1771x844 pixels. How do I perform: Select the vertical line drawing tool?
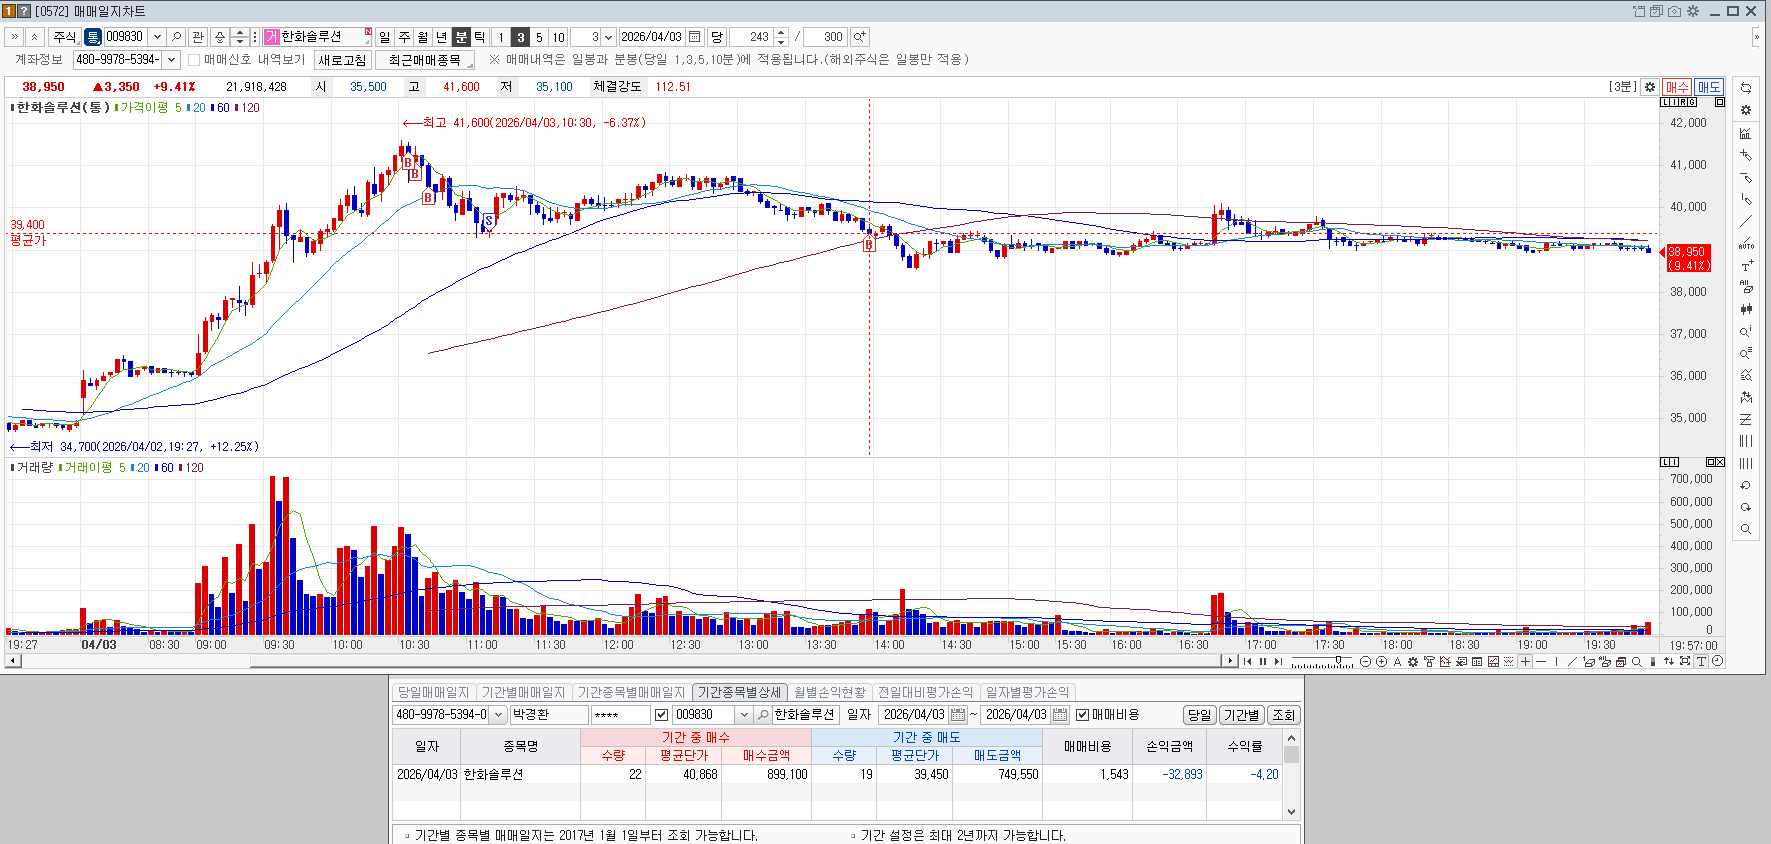[x=1746, y=199]
